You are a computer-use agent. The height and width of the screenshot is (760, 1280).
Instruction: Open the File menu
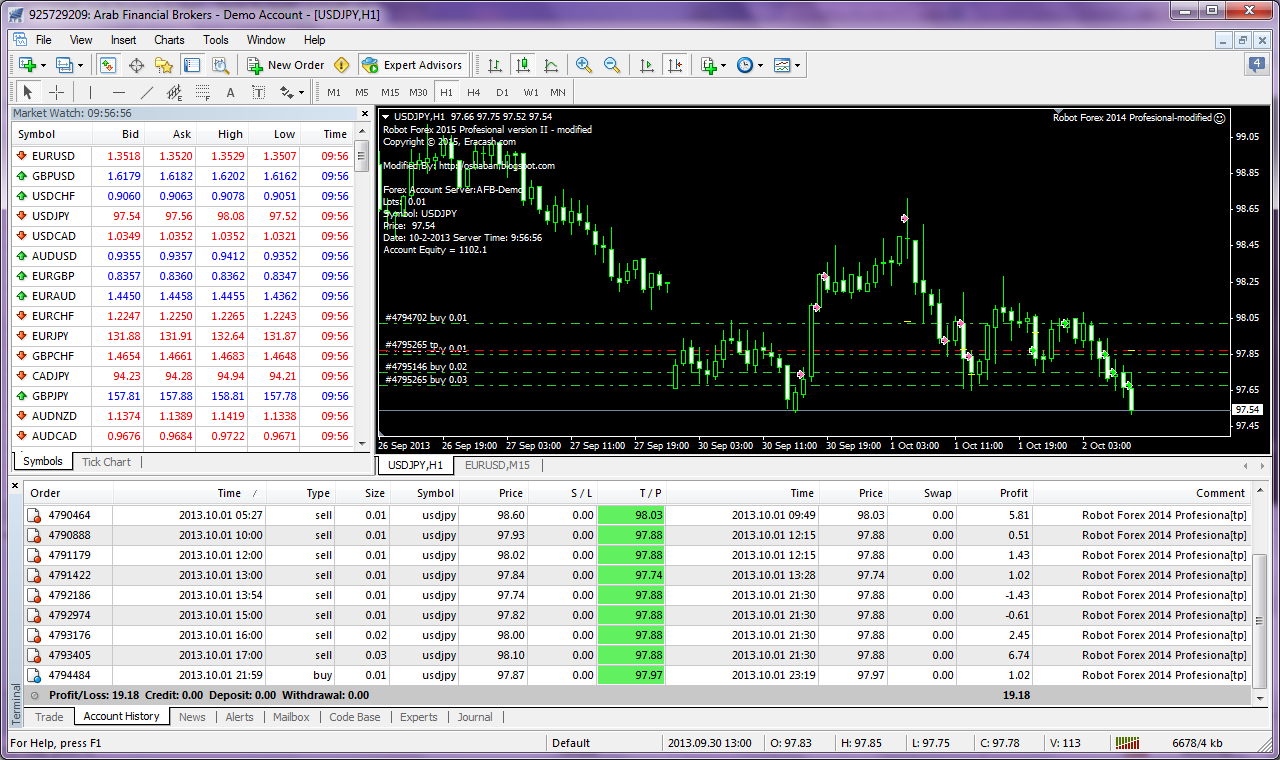[44, 40]
